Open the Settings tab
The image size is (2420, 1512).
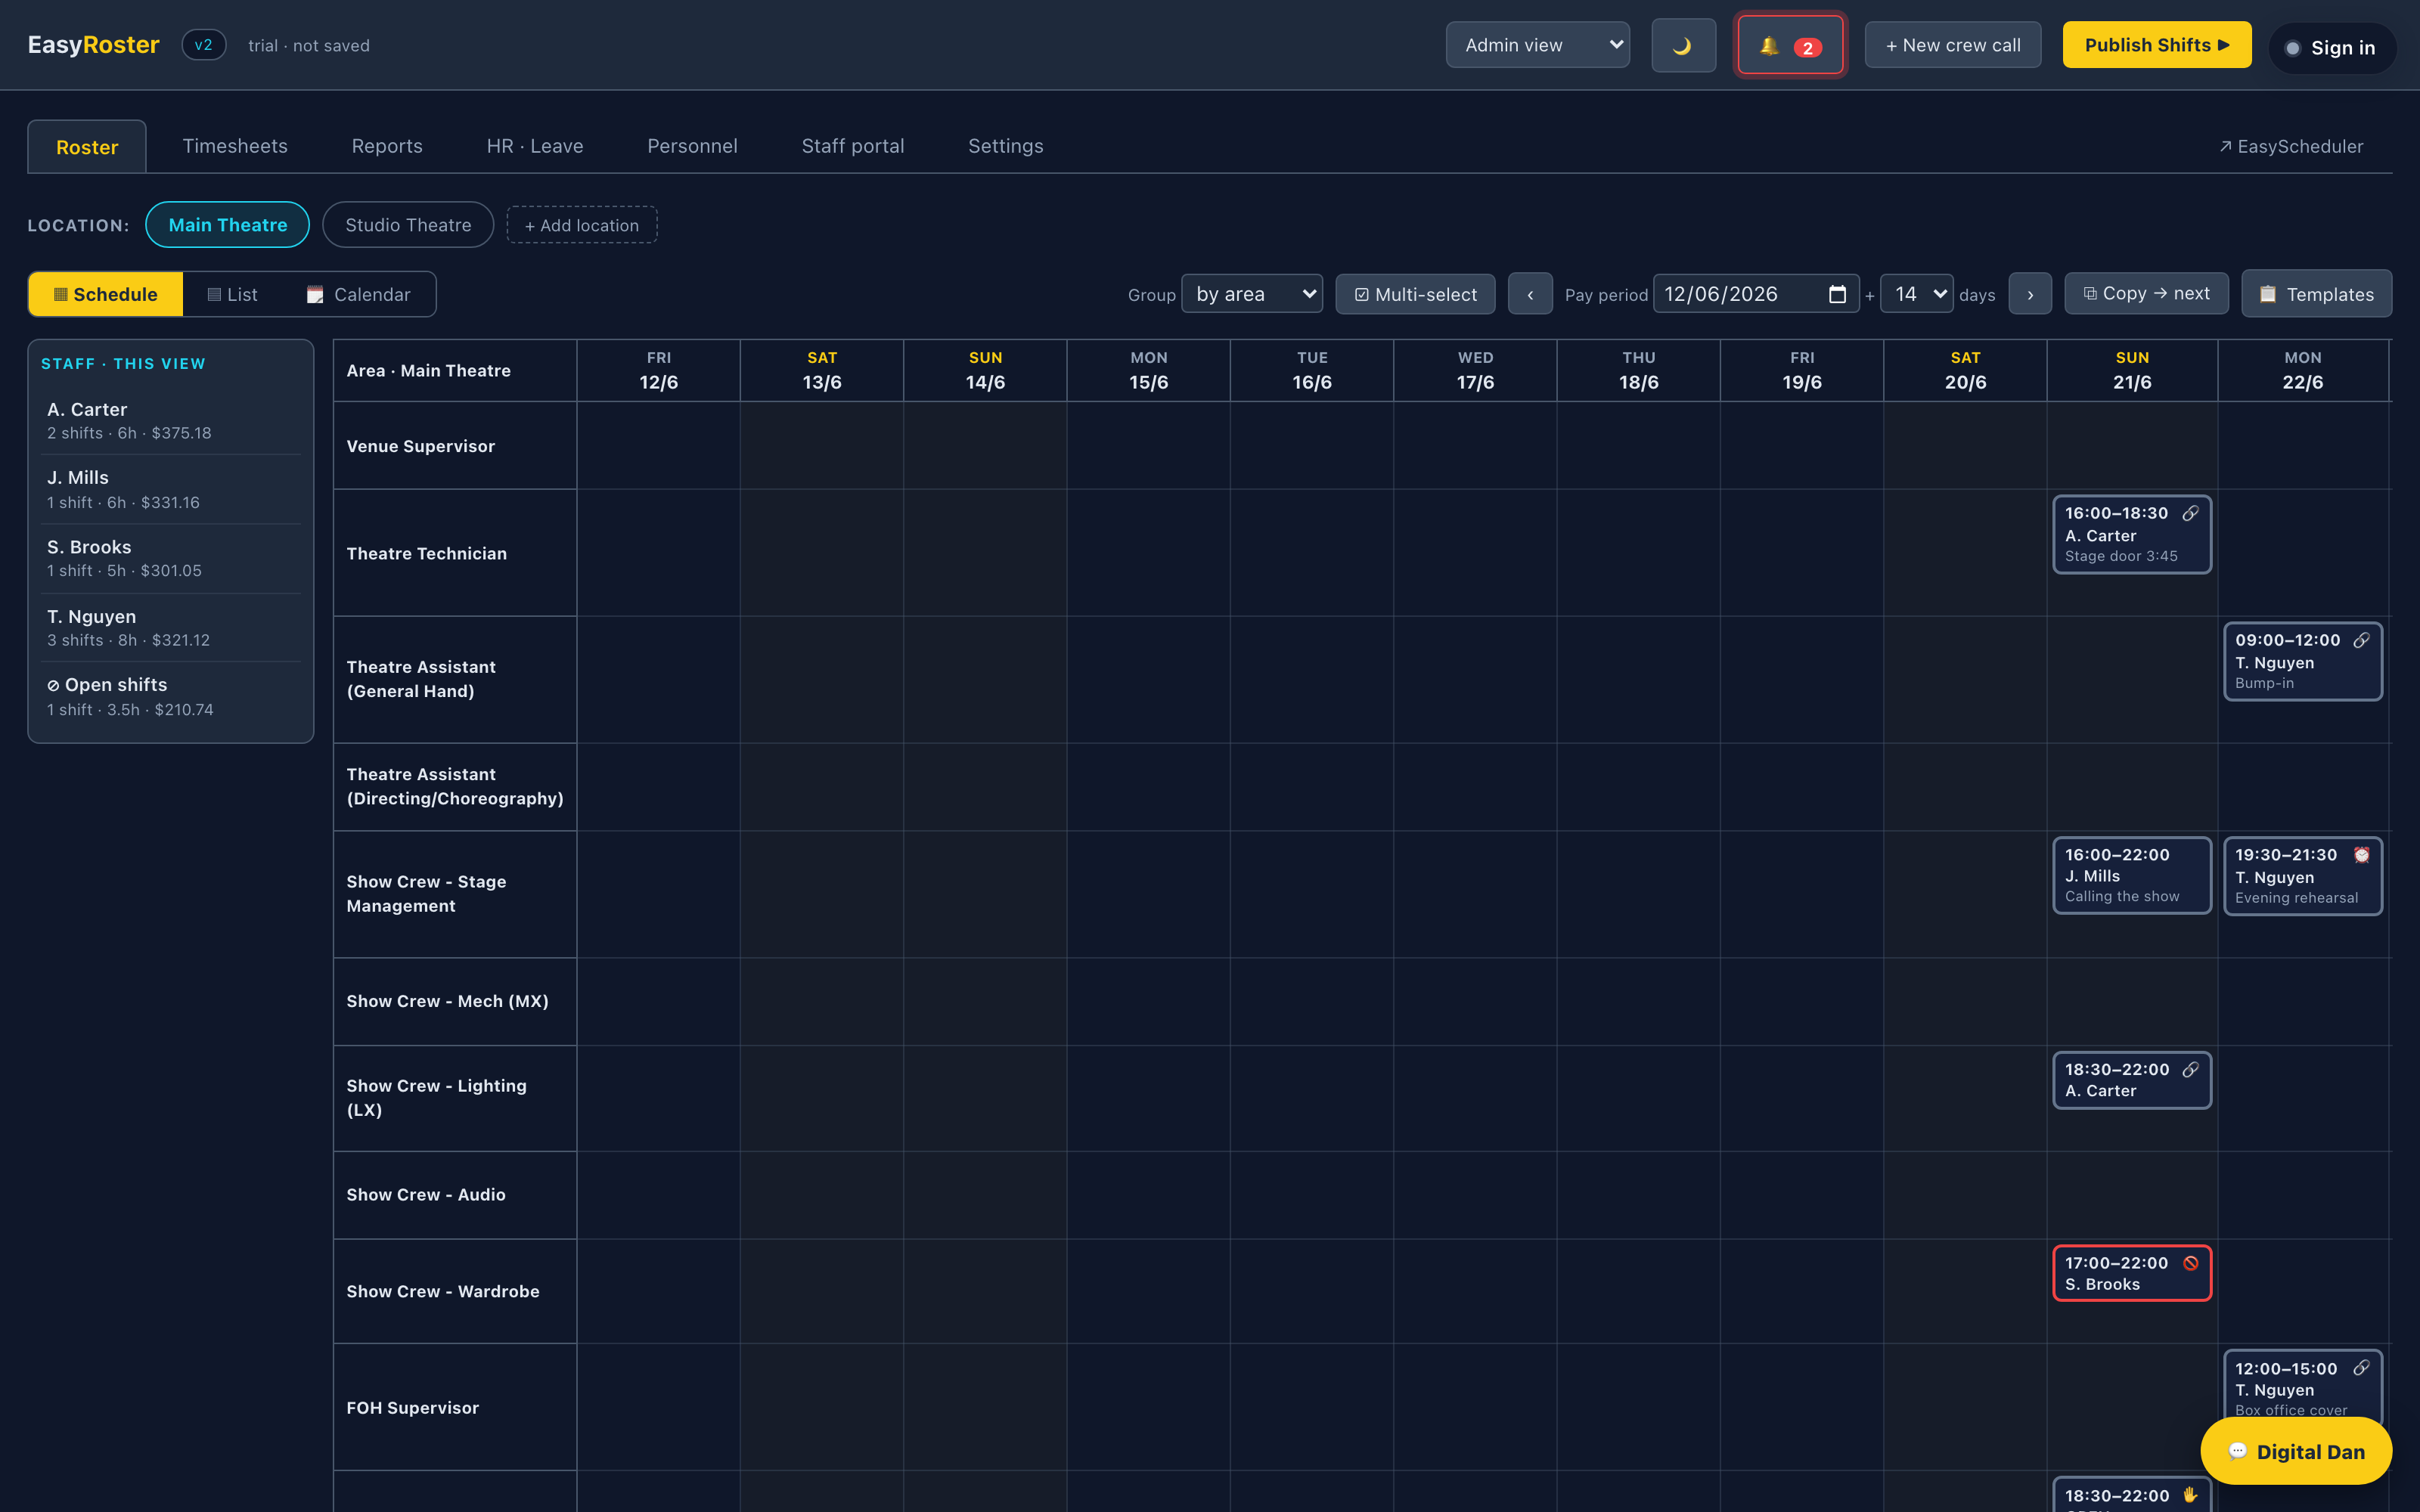(x=1006, y=146)
